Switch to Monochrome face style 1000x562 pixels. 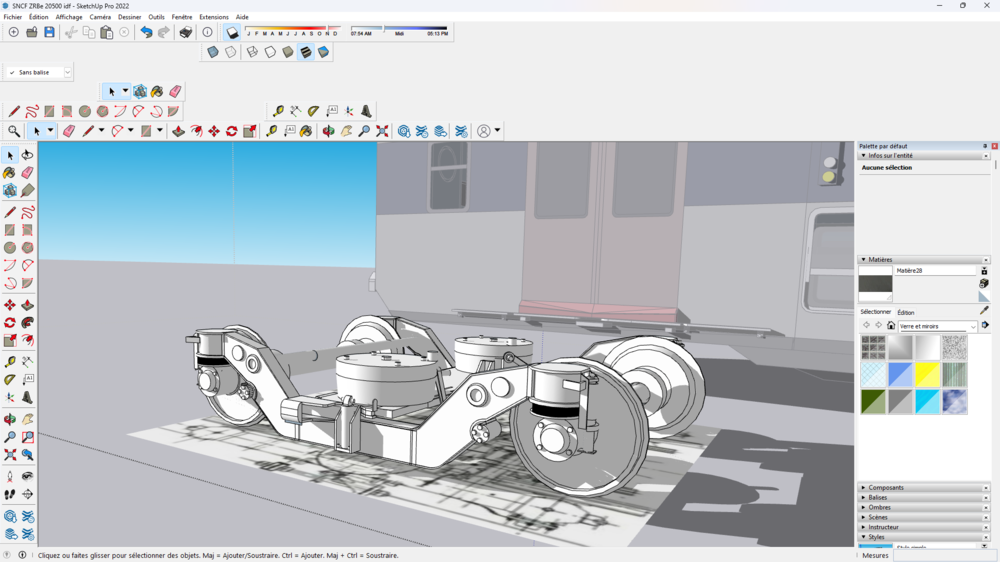click(324, 52)
